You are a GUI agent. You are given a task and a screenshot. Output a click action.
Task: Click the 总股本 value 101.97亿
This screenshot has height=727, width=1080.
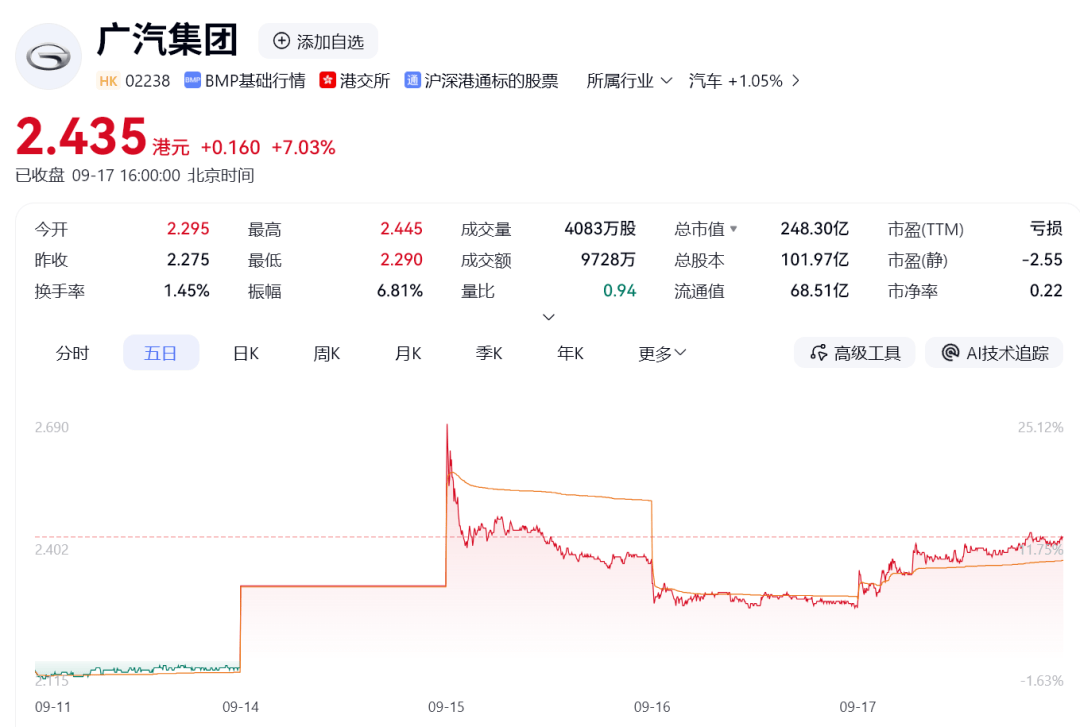coord(814,260)
